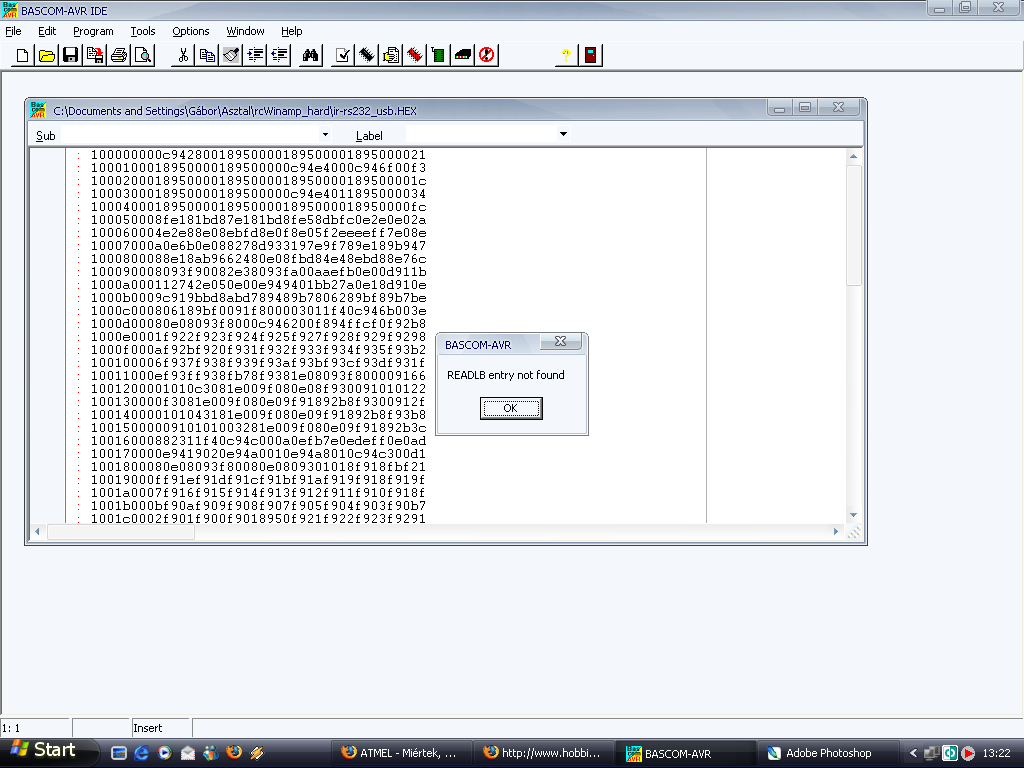Expand hidden system tray icons arrow

(x=913, y=753)
